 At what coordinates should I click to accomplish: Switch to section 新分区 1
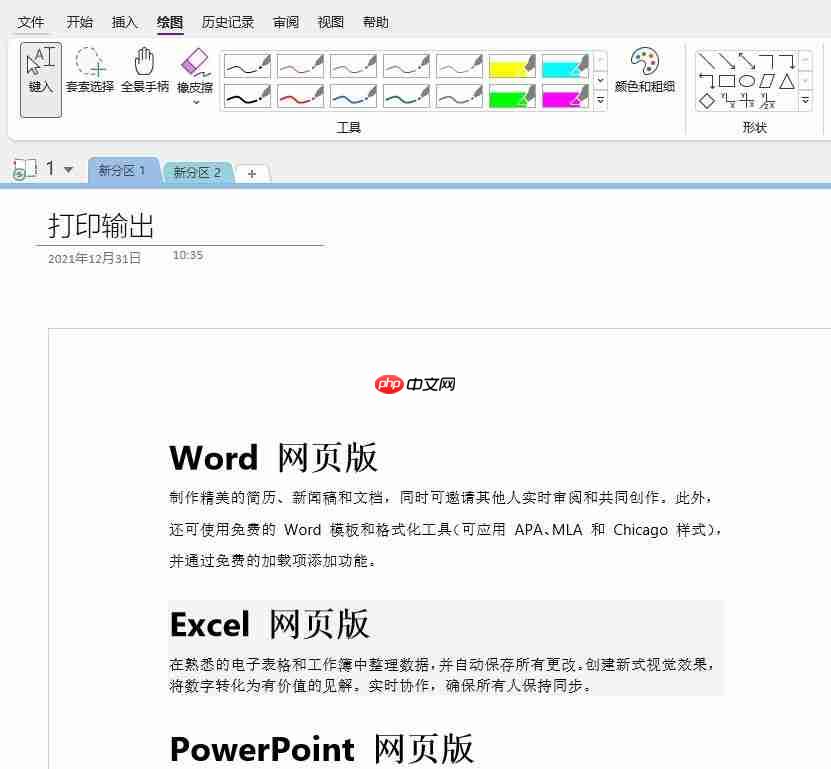pos(122,171)
